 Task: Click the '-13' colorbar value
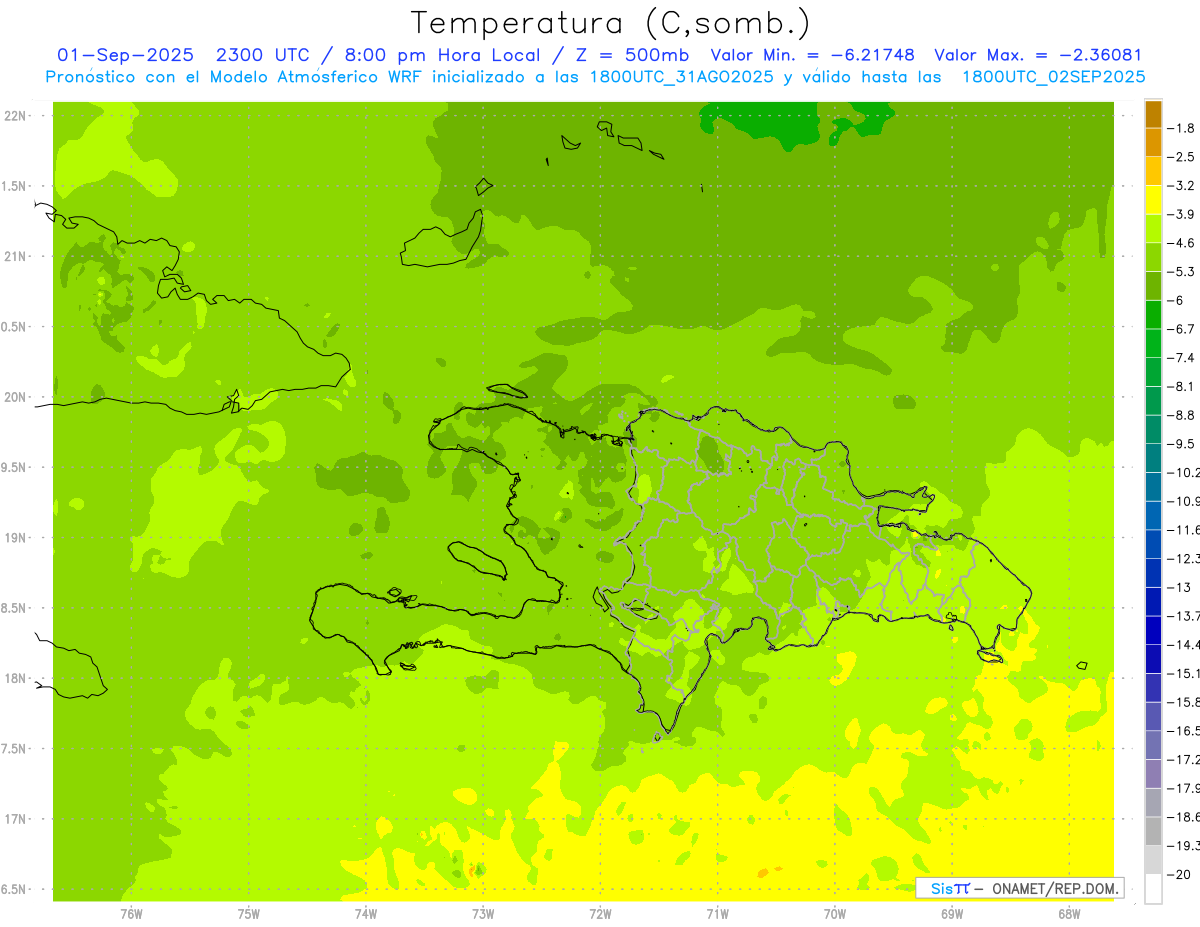tap(1179, 588)
